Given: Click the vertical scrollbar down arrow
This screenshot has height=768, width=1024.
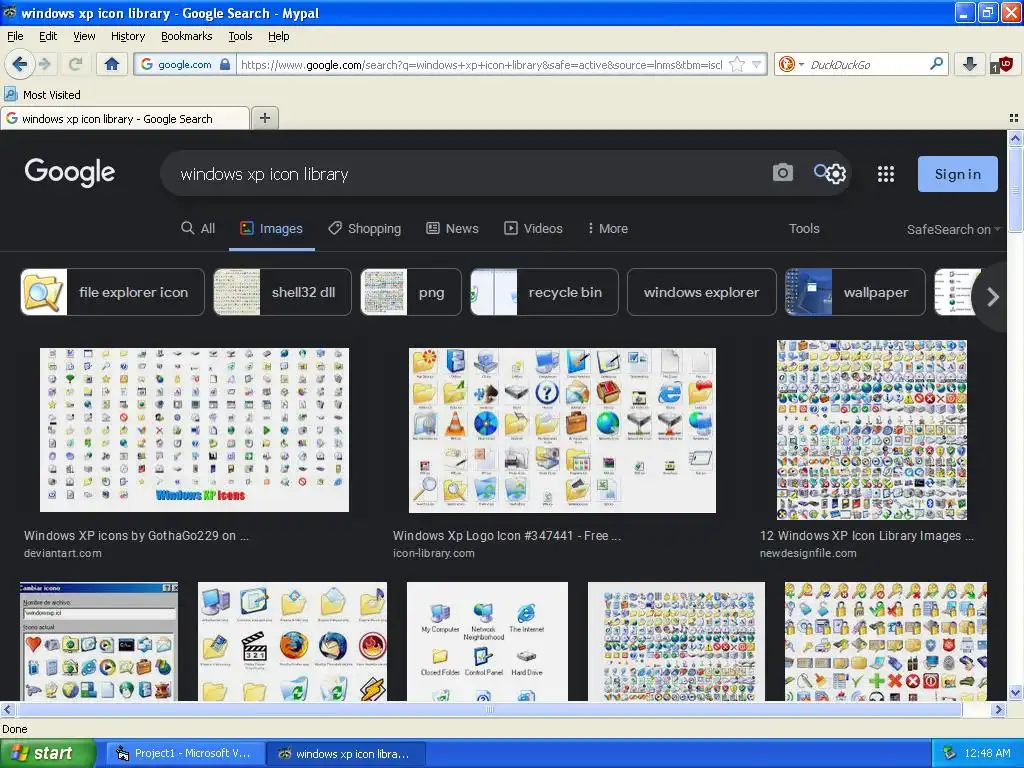Looking at the screenshot, I should [1015, 692].
